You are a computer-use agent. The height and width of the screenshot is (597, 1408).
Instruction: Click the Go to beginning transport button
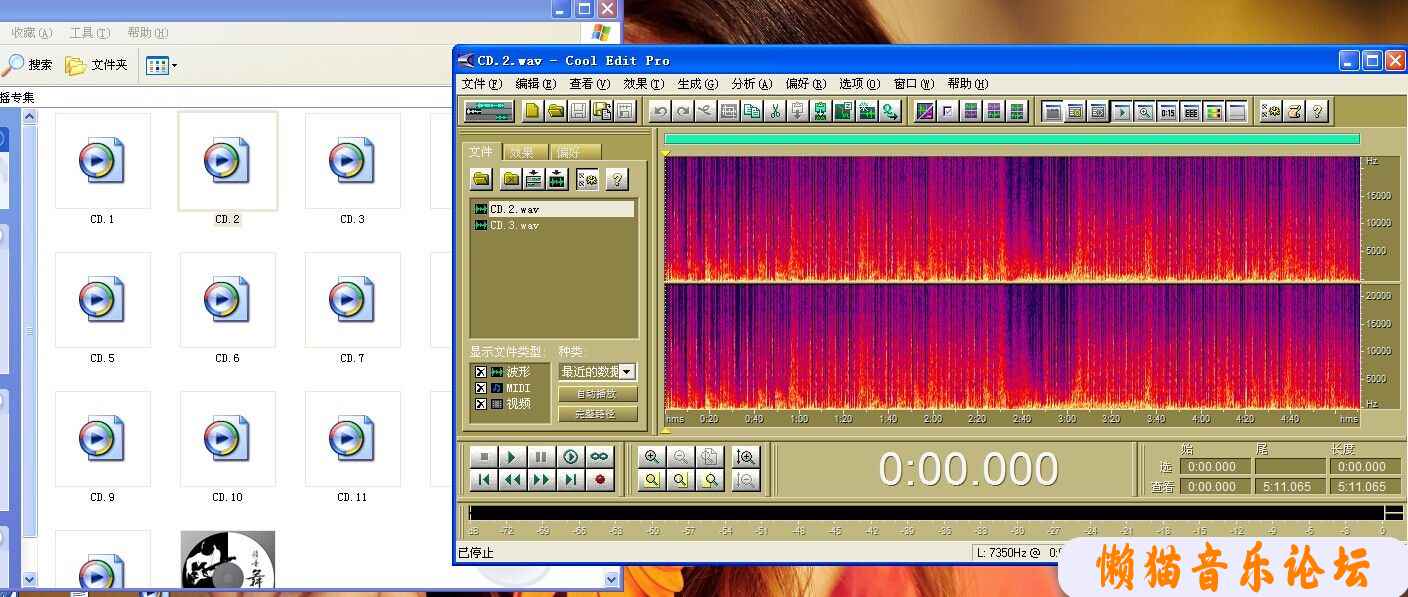point(484,480)
